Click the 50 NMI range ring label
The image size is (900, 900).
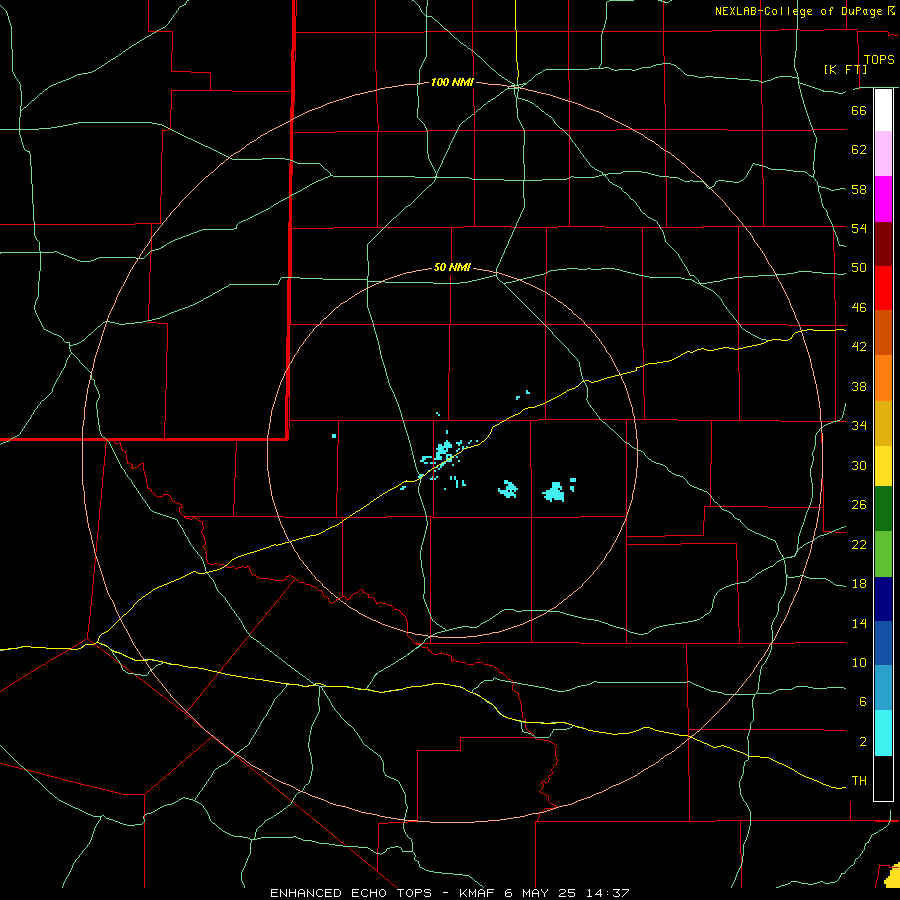click(x=452, y=267)
